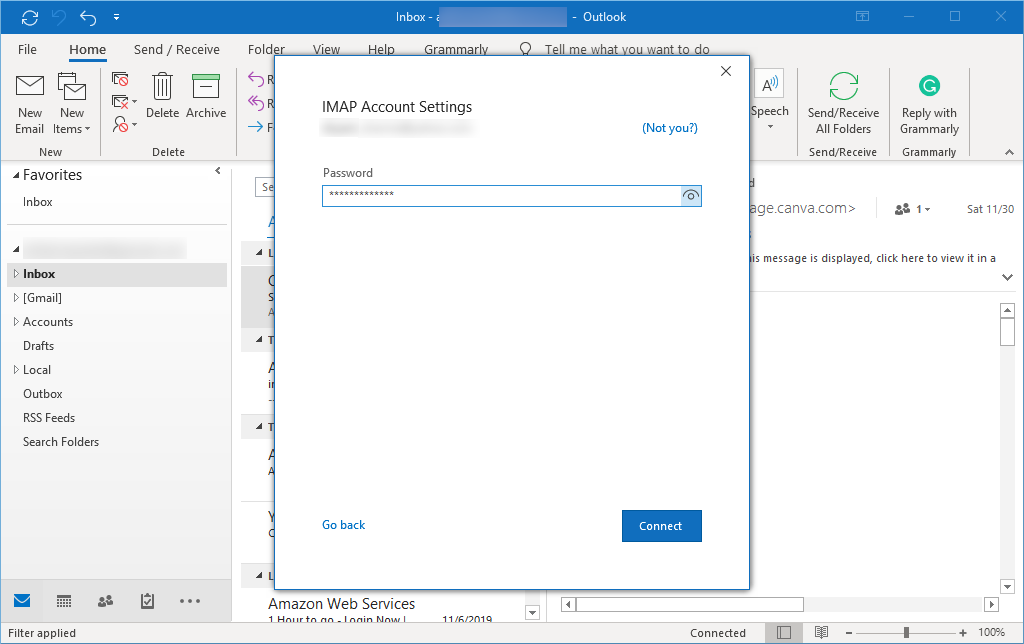1024x644 pixels.
Task: Switch to Mail view icon
Action: (x=22, y=601)
